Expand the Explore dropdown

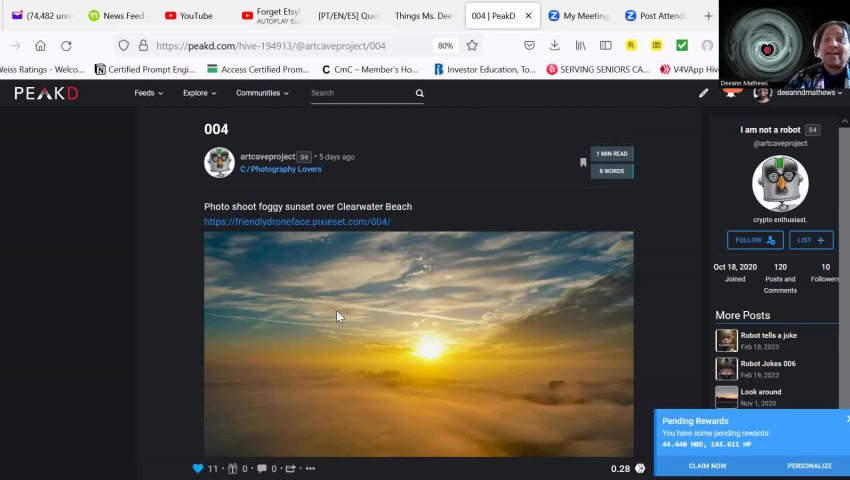(199, 93)
